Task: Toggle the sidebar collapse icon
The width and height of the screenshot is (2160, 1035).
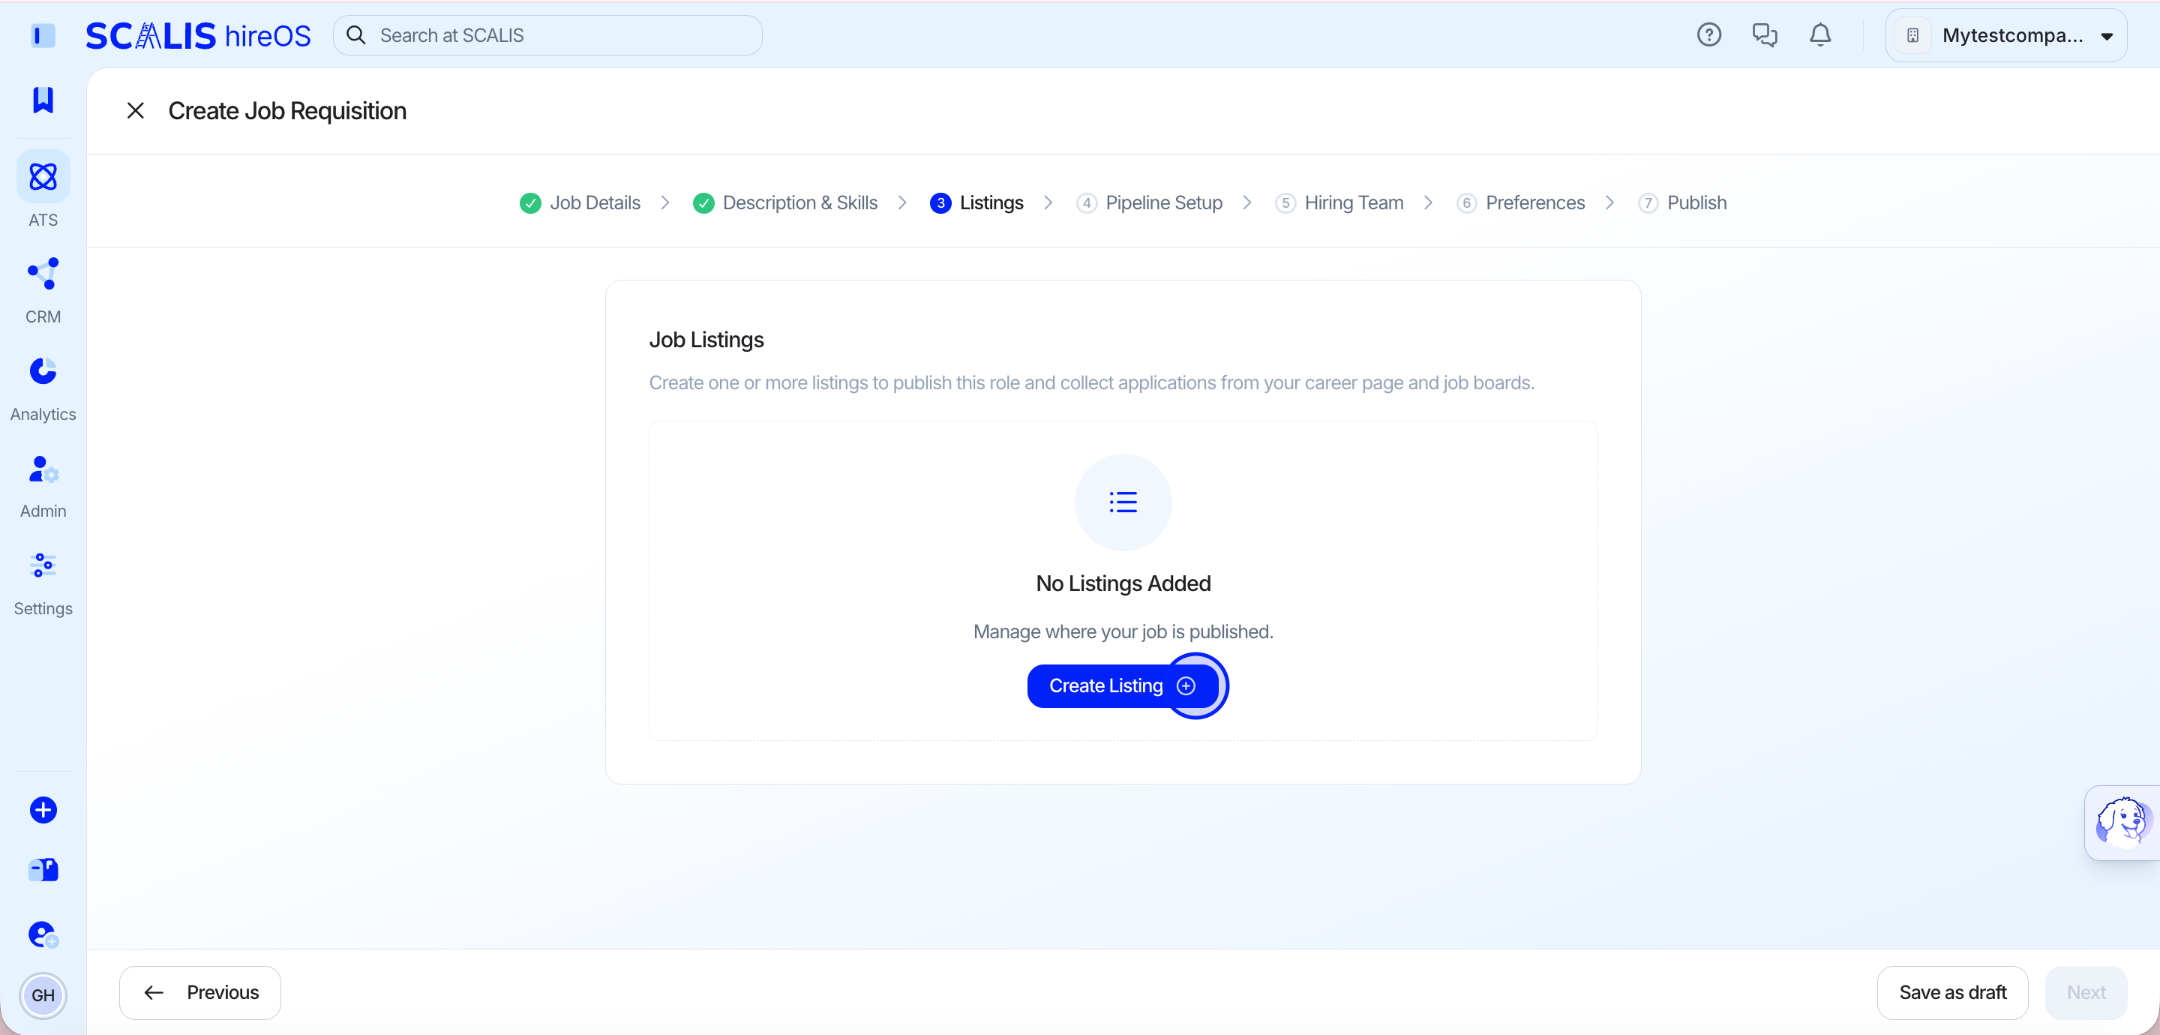Action: click(43, 36)
